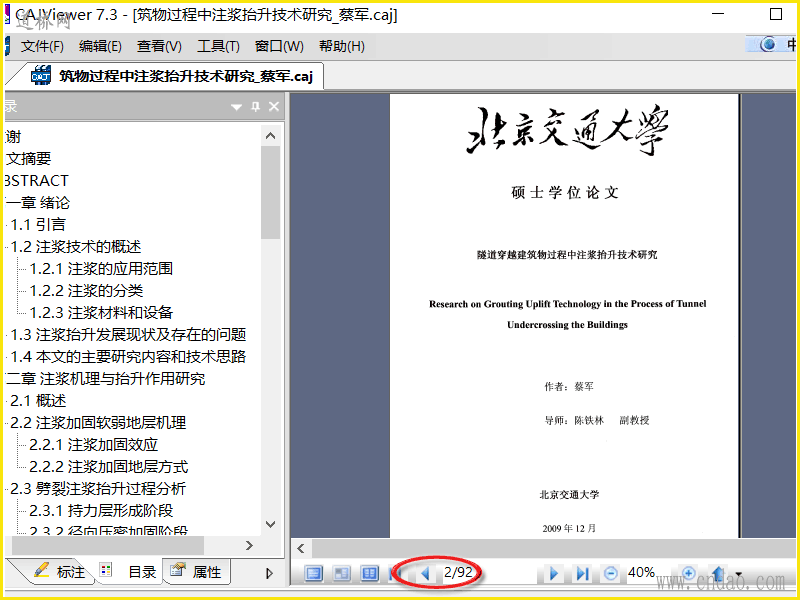Switch to the 属性 panel tab
This screenshot has width=800, height=600.
(x=196, y=571)
